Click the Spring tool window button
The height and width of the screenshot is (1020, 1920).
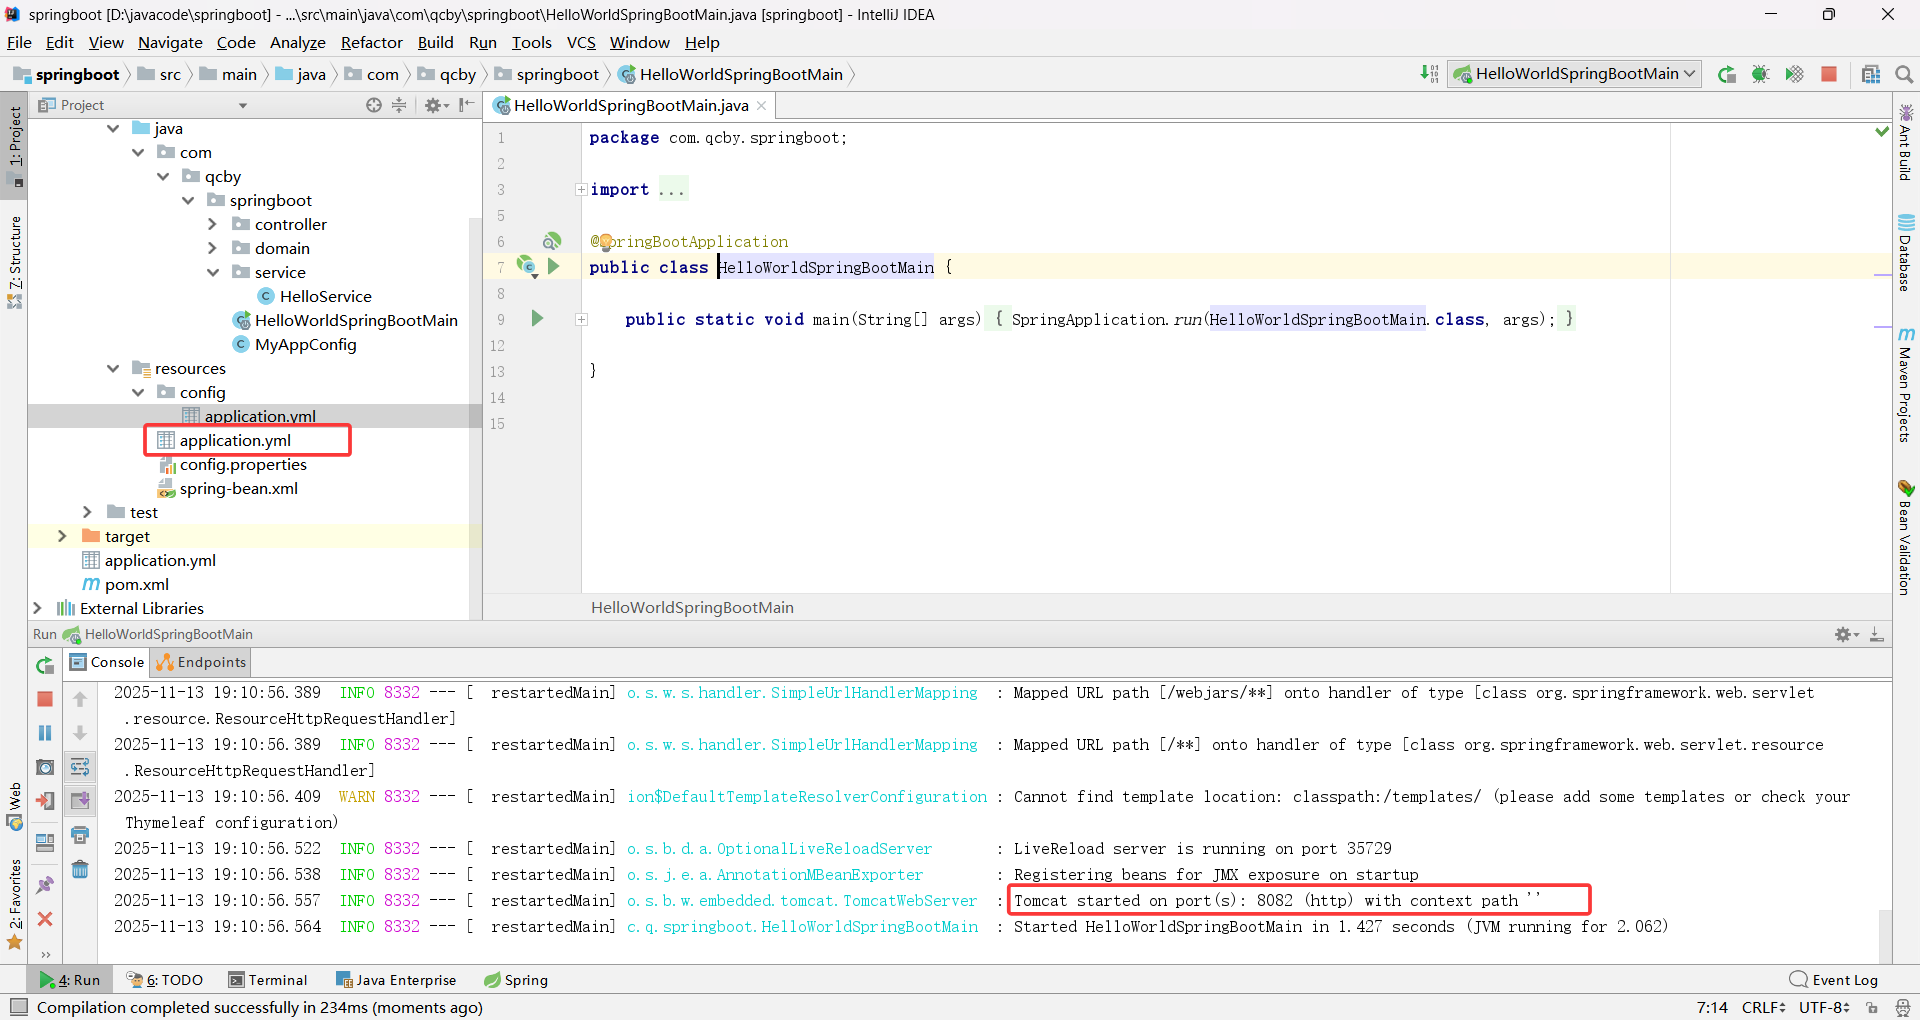click(516, 980)
